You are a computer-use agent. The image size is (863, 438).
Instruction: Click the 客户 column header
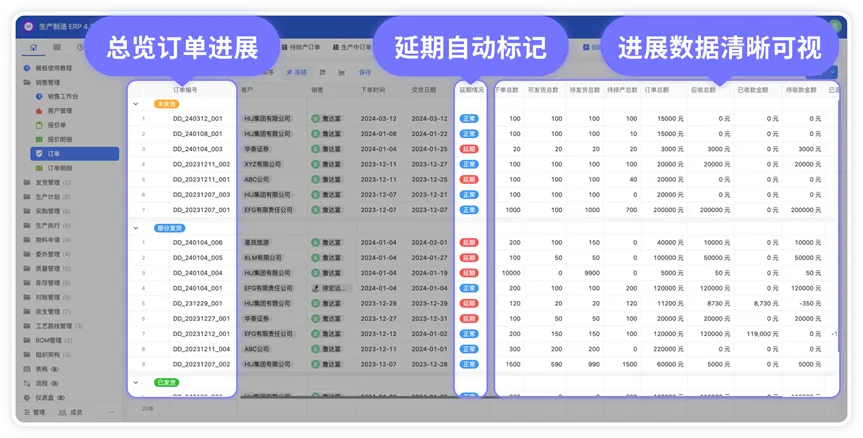coord(247,90)
